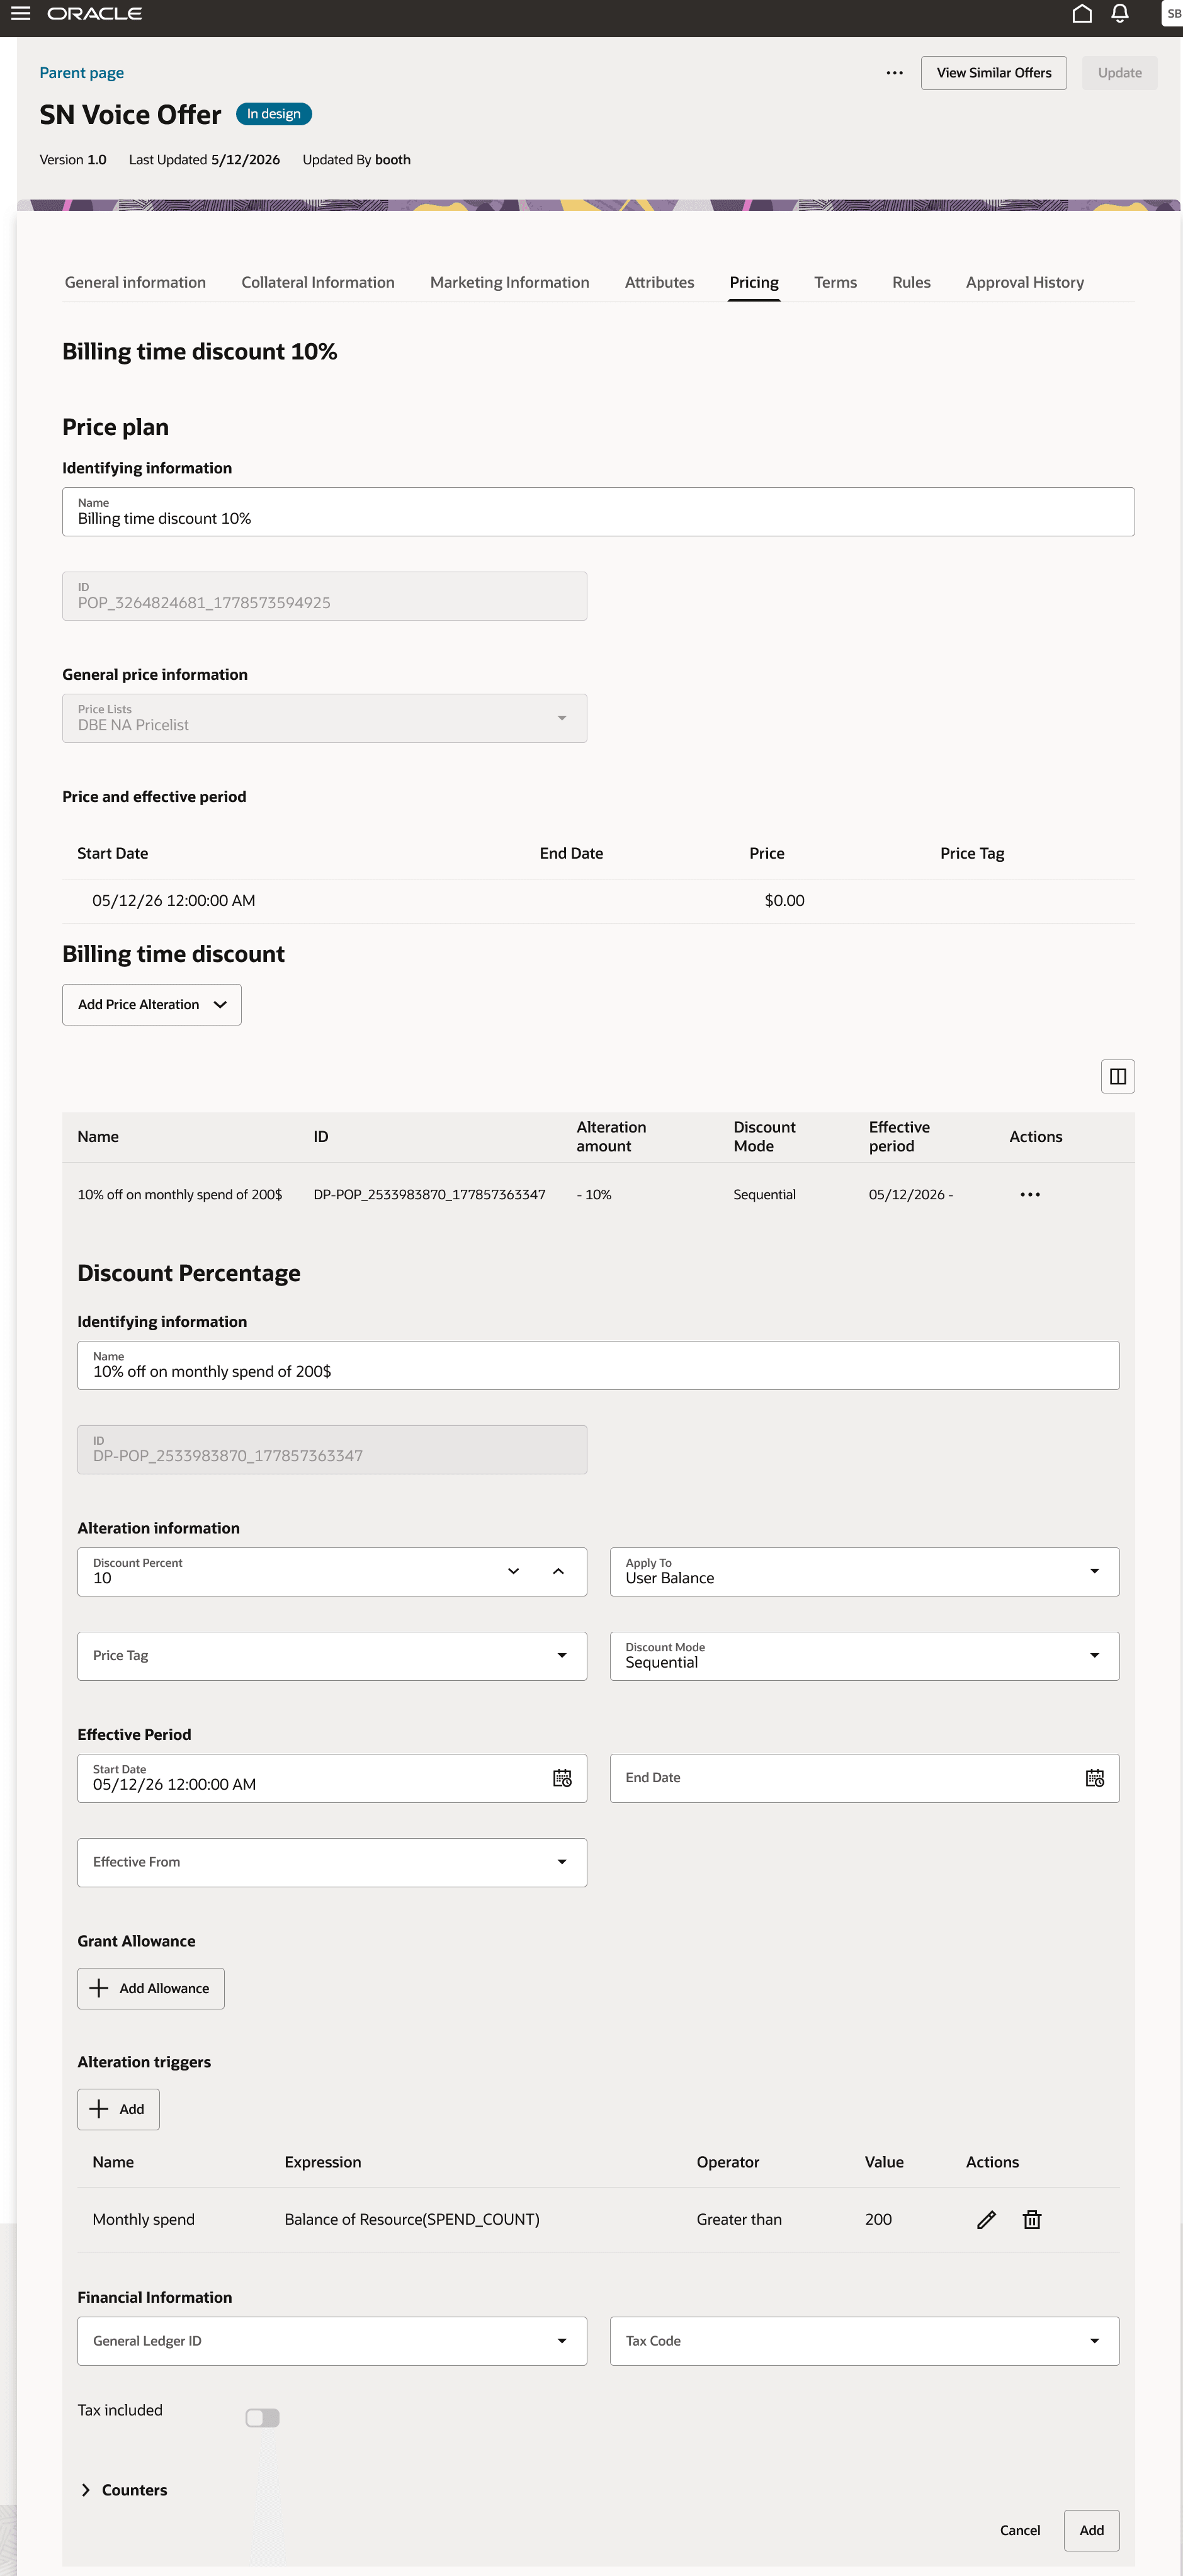
Task: Switch to Collateral Information tab
Action: (x=318, y=282)
